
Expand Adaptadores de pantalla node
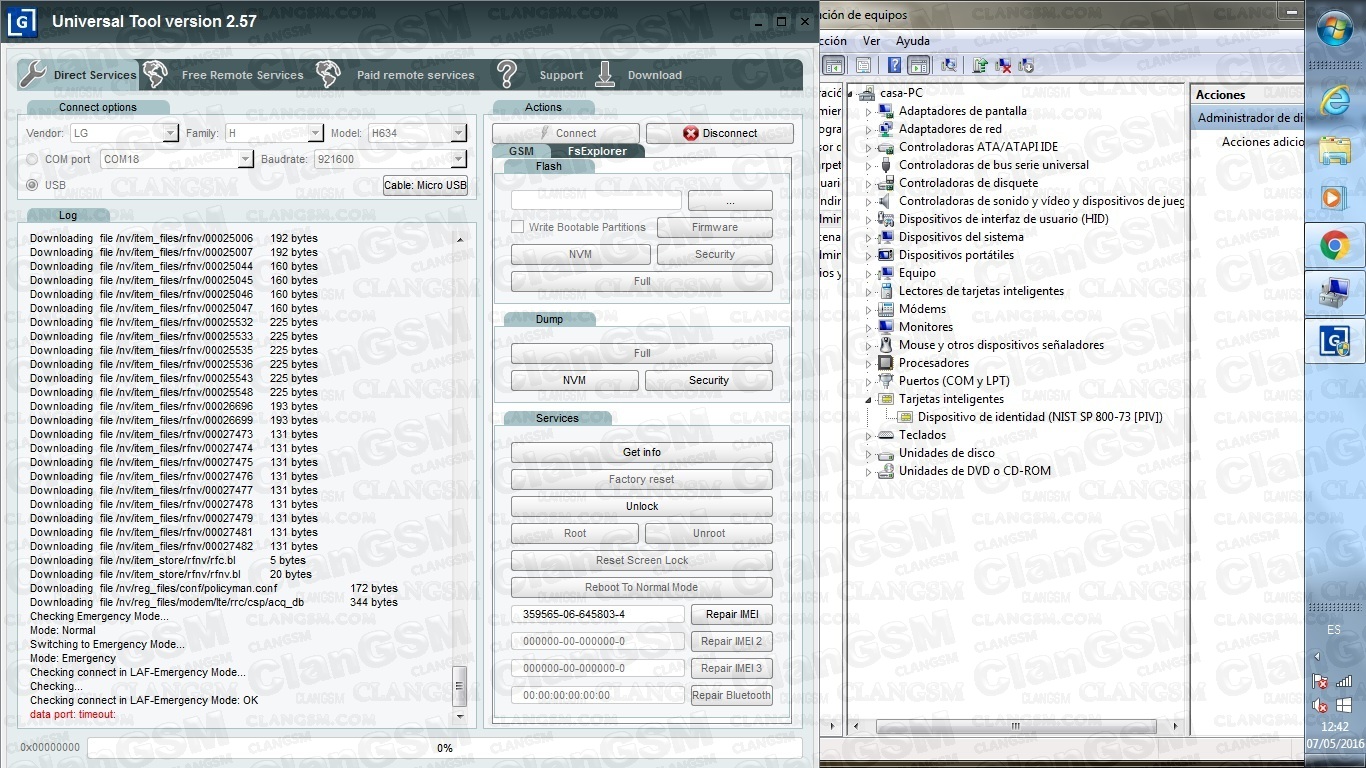(868, 112)
